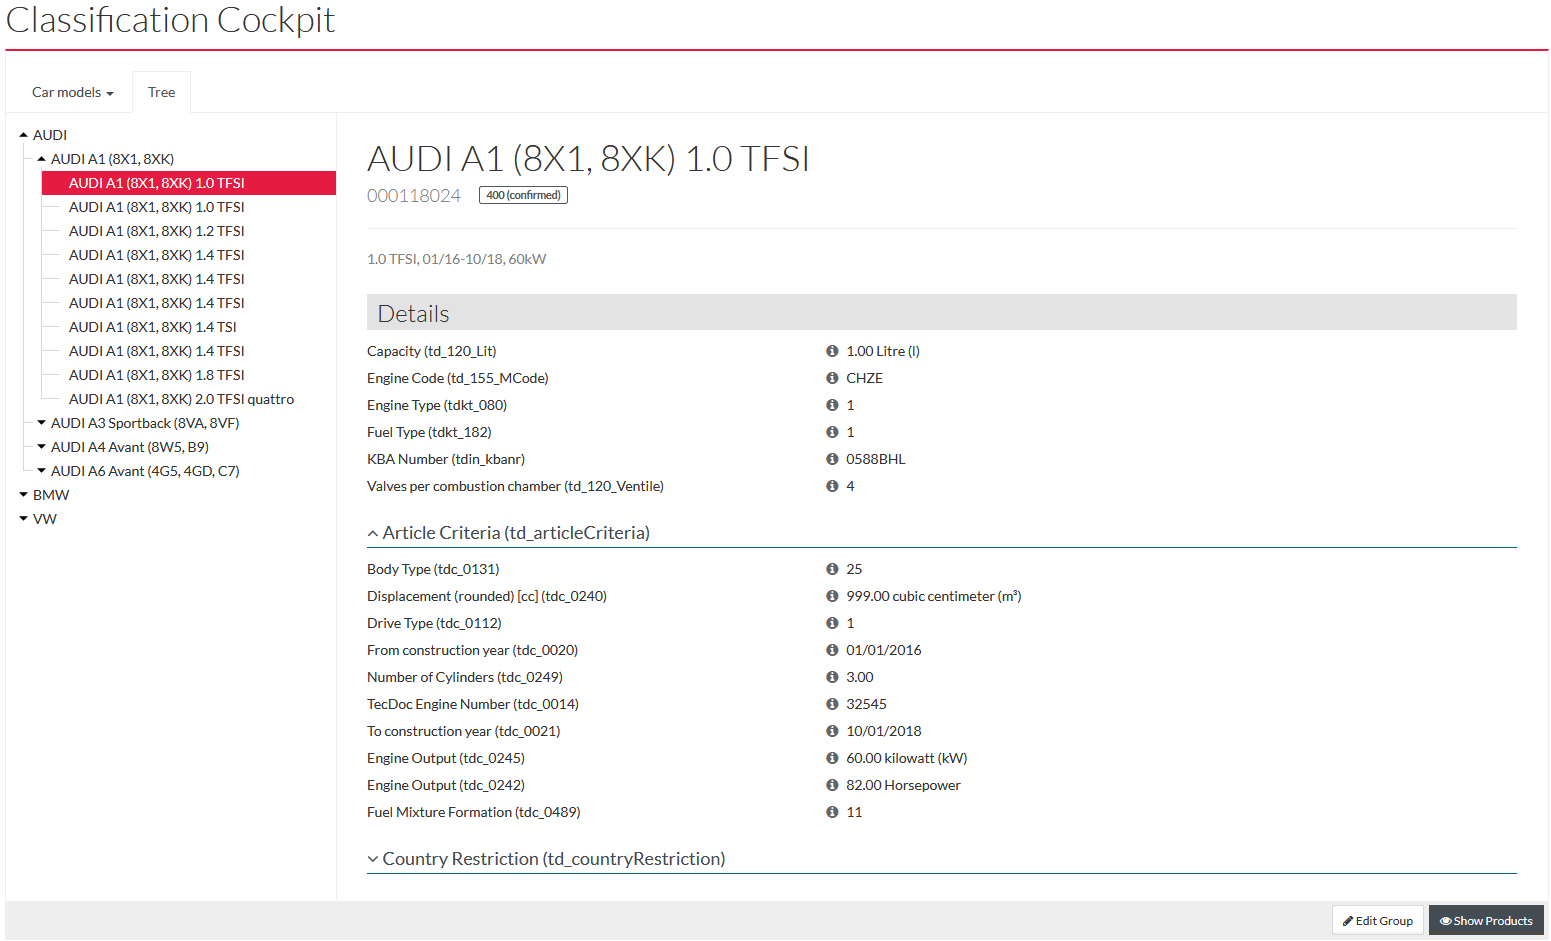Screen dimensions: 1551x941
Task: Click info icon beside From construction year date
Action: click(x=832, y=650)
